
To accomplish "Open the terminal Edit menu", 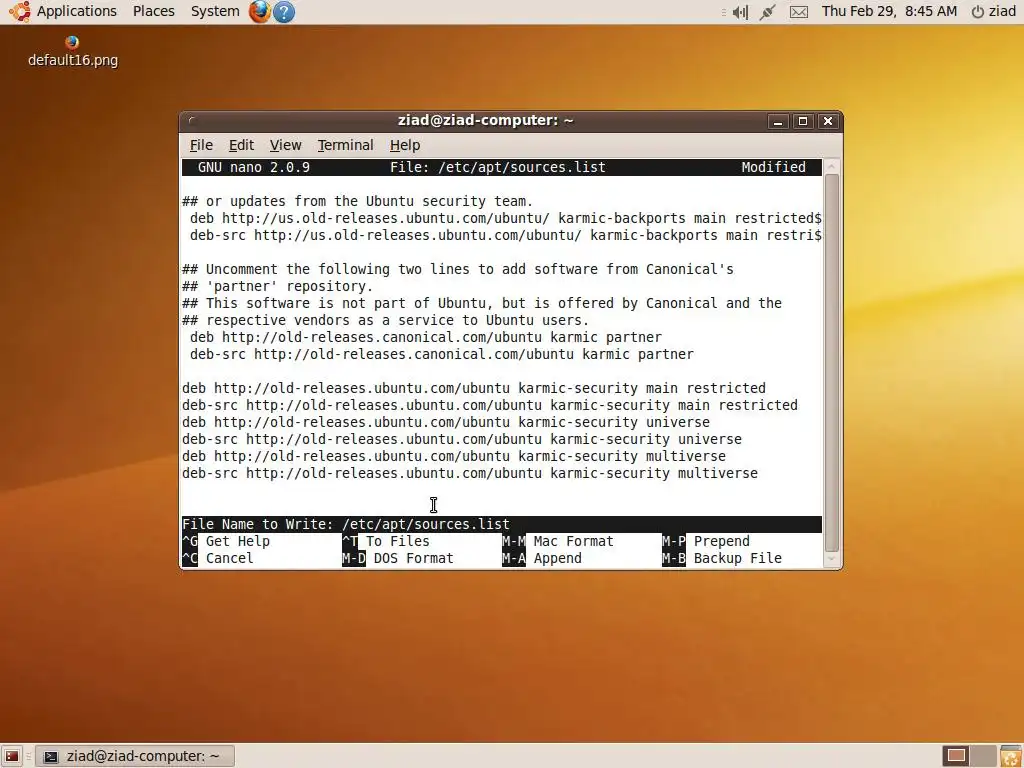I will pyautogui.click(x=241, y=145).
